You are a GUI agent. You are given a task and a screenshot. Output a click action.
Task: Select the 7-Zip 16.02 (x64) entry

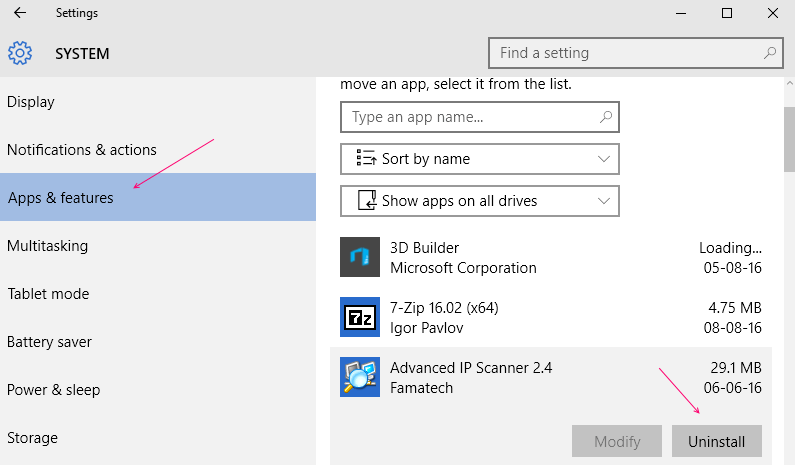(x=551, y=317)
